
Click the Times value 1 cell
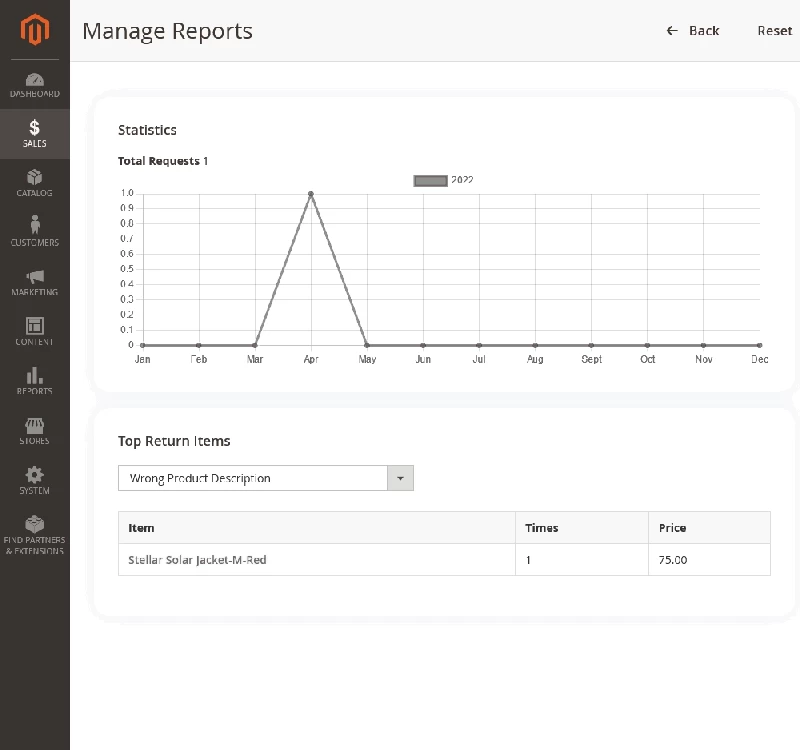[x=582, y=560]
